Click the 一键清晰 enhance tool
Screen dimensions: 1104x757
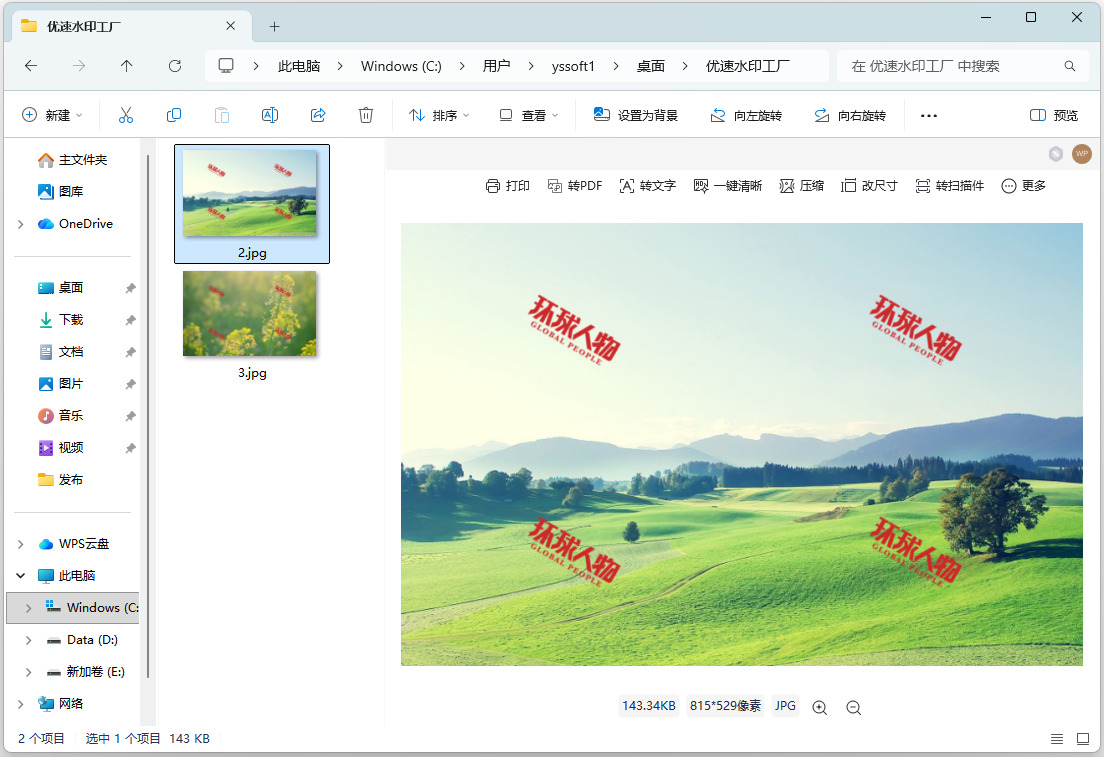coord(728,186)
